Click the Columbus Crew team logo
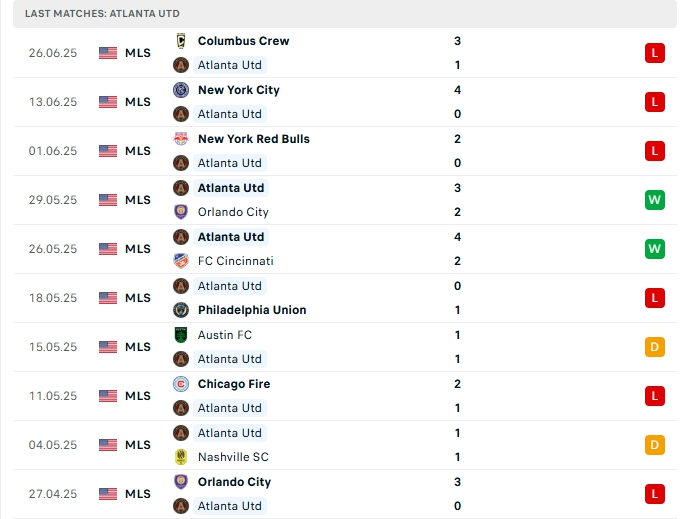This screenshot has width=683, height=519. coord(181,41)
